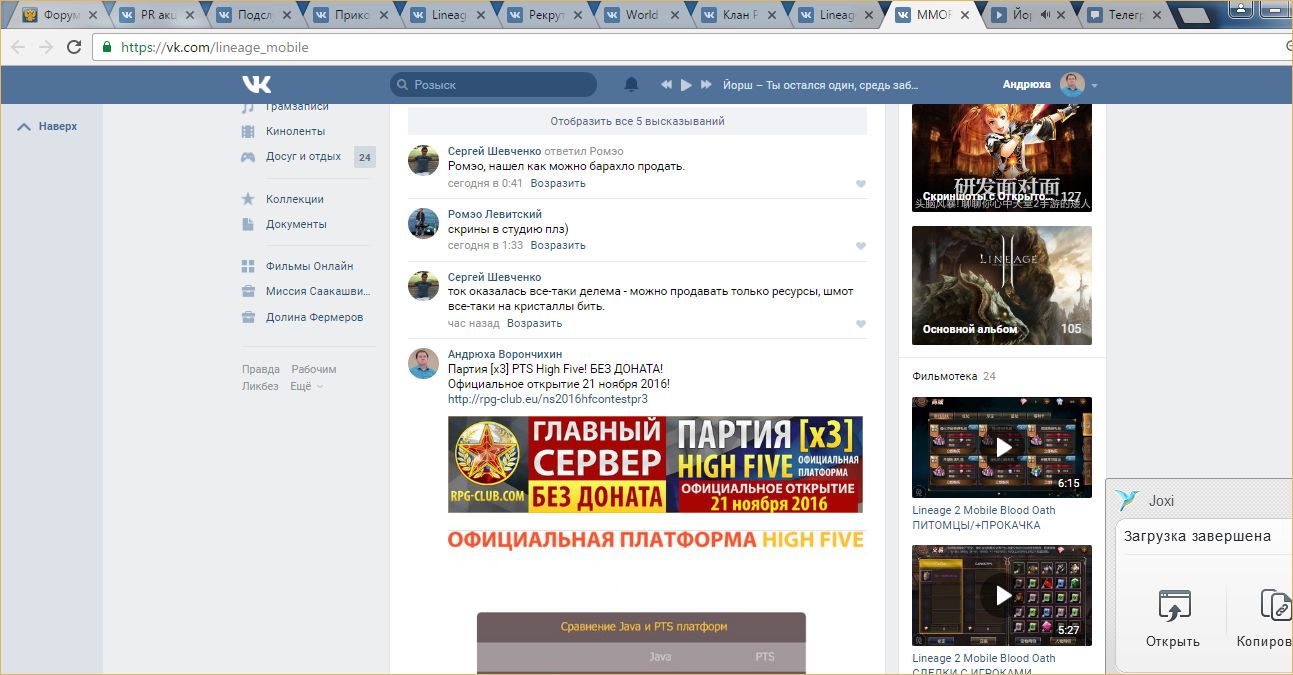Show all 5 comments
The image size is (1293, 675).
click(x=637, y=121)
